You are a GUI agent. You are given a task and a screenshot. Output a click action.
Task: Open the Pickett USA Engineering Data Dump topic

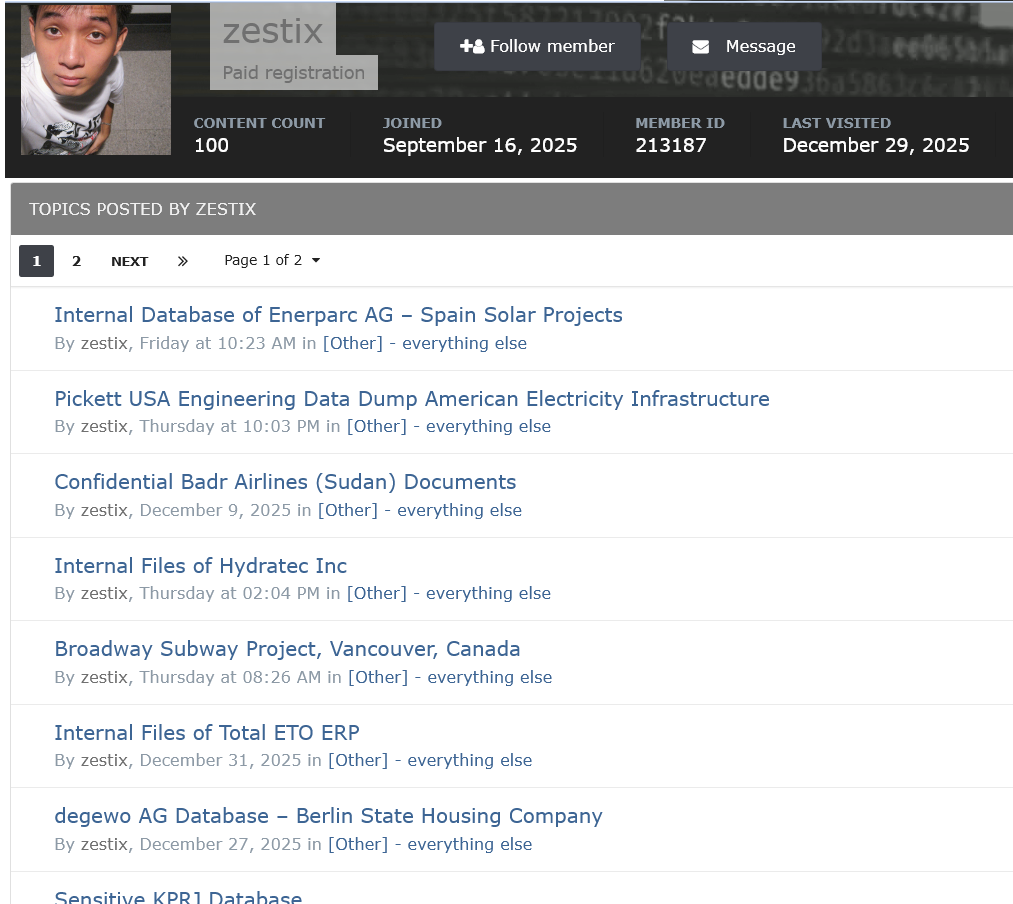click(x=412, y=398)
